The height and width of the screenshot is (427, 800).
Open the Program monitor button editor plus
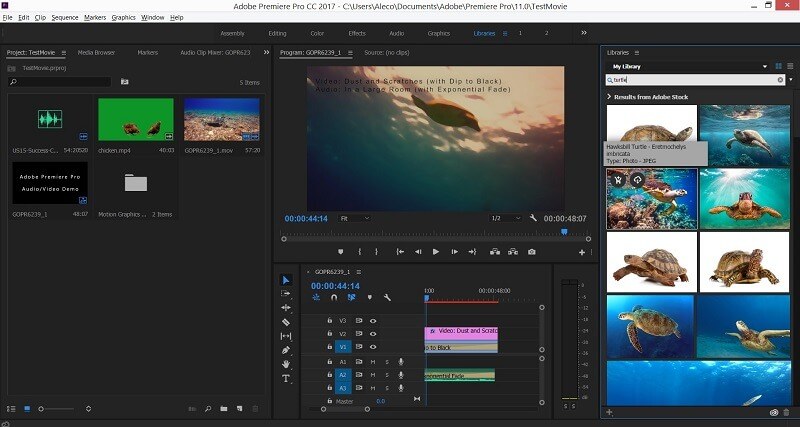point(582,252)
